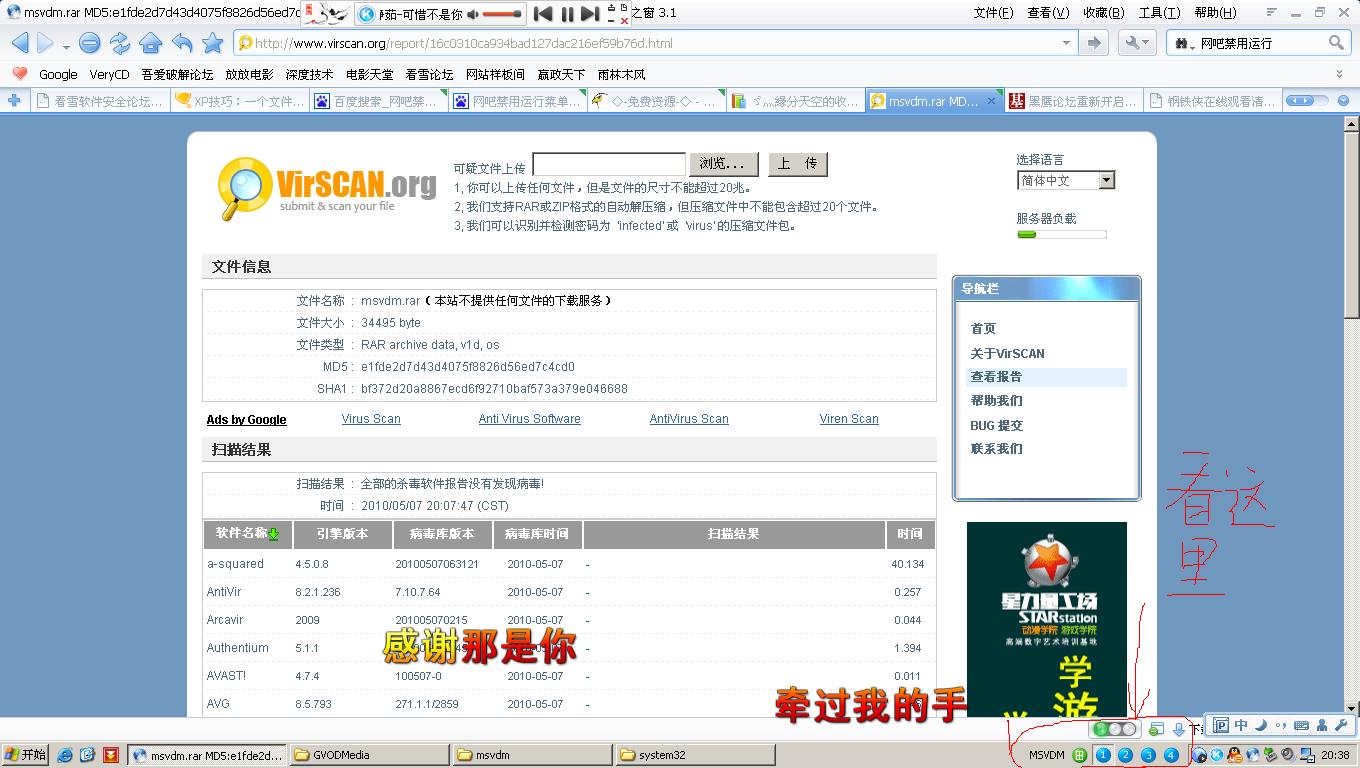This screenshot has width=1360, height=768.
Task: Open the Google bookmark
Action: click(x=58, y=74)
